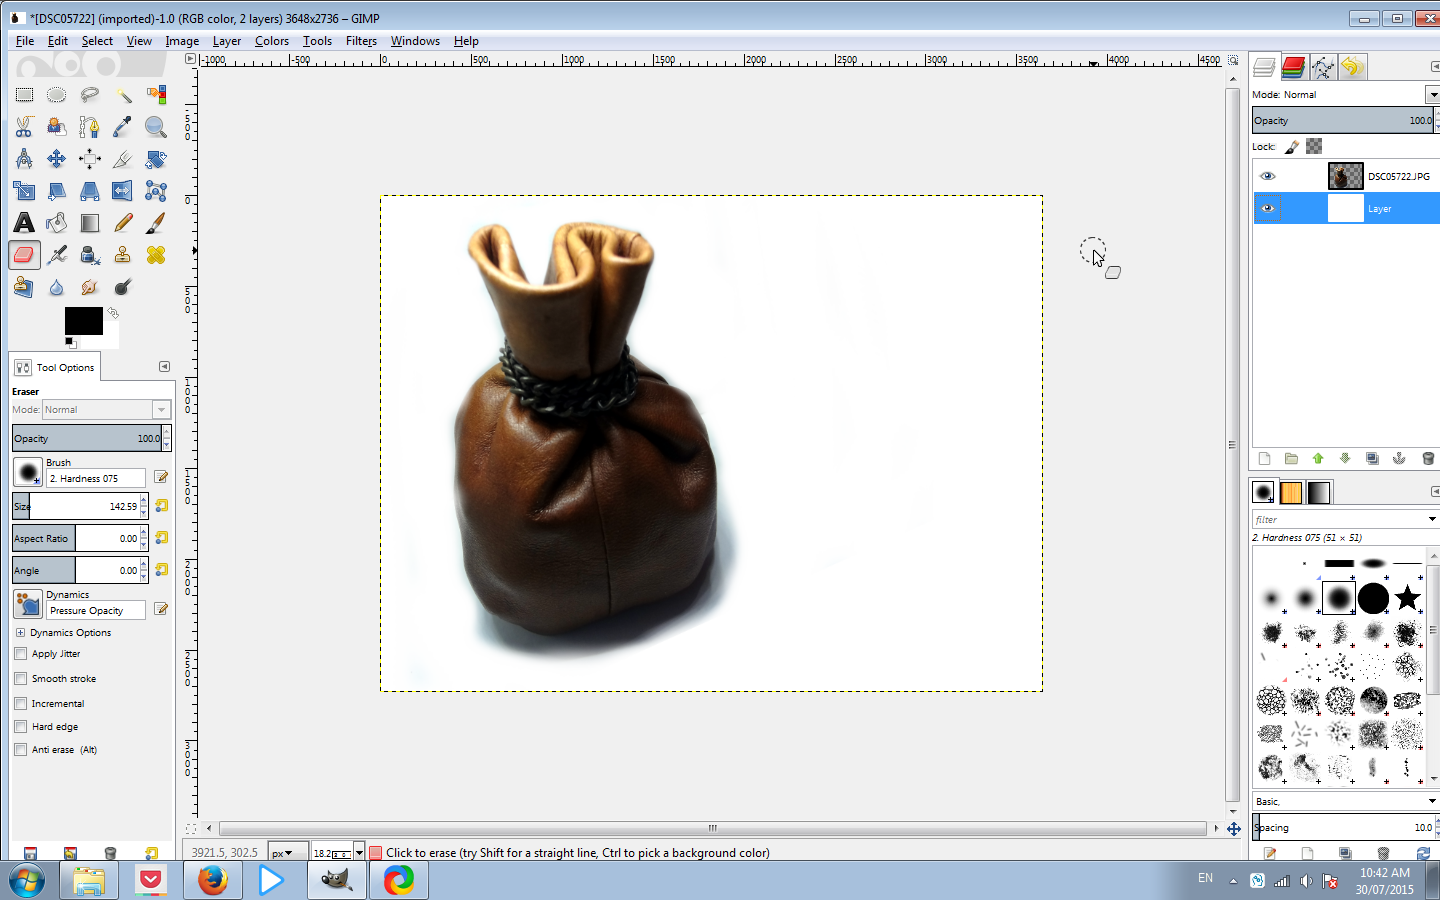Check the Incremental option
The width and height of the screenshot is (1440, 900).
20,703
